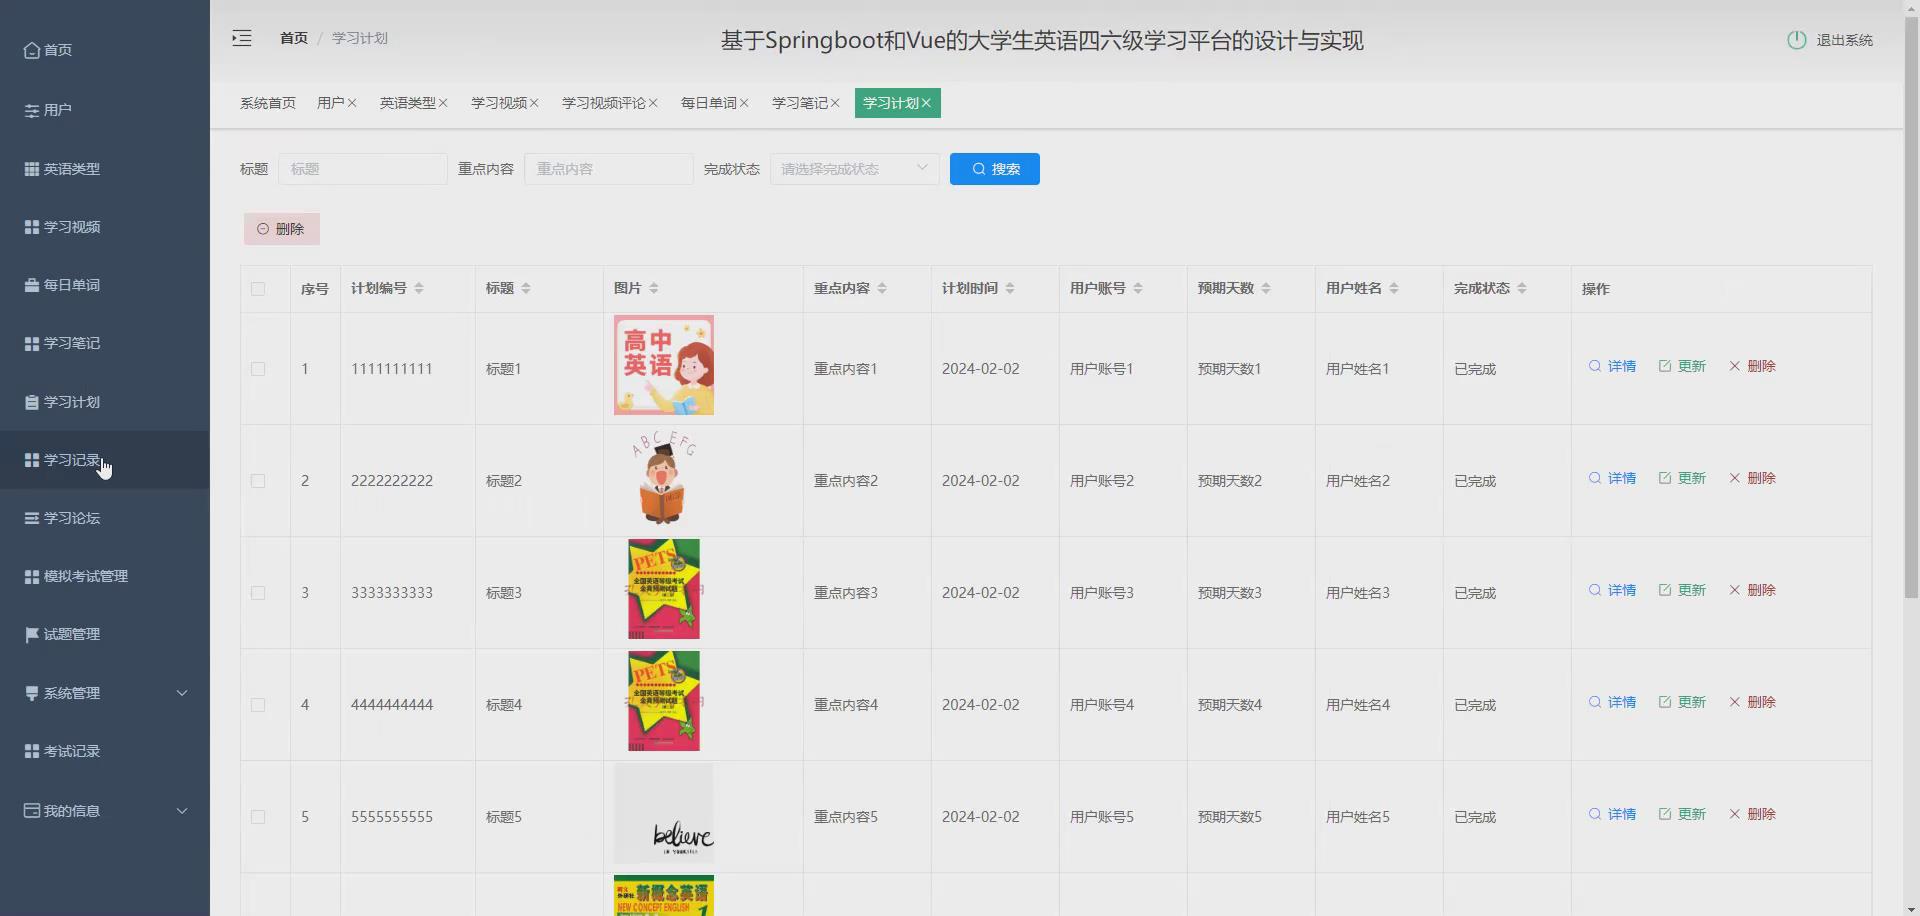Switch to the 用户 tab
1920x916 pixels.
[x=330, y=103]
